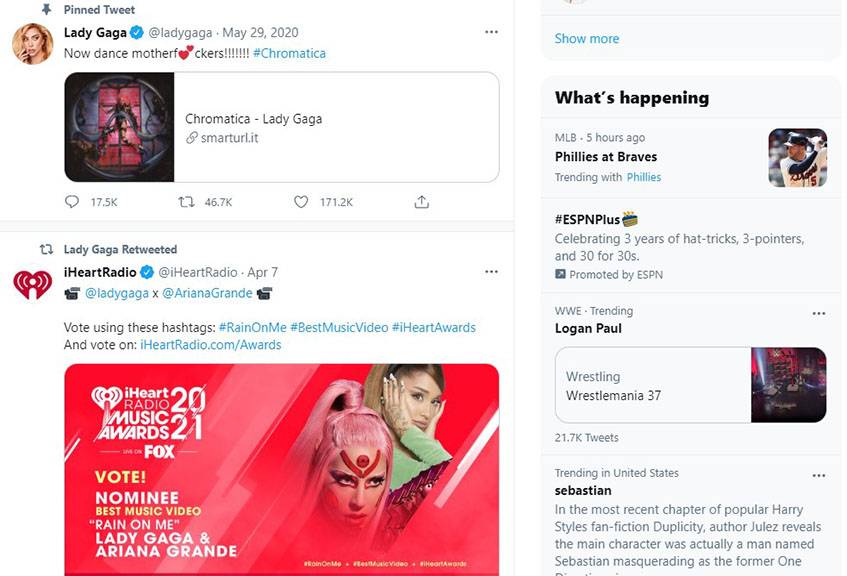
Task: Select the Phillies at Braves trend
Action: pyautogui.click(x=606, y=157)
